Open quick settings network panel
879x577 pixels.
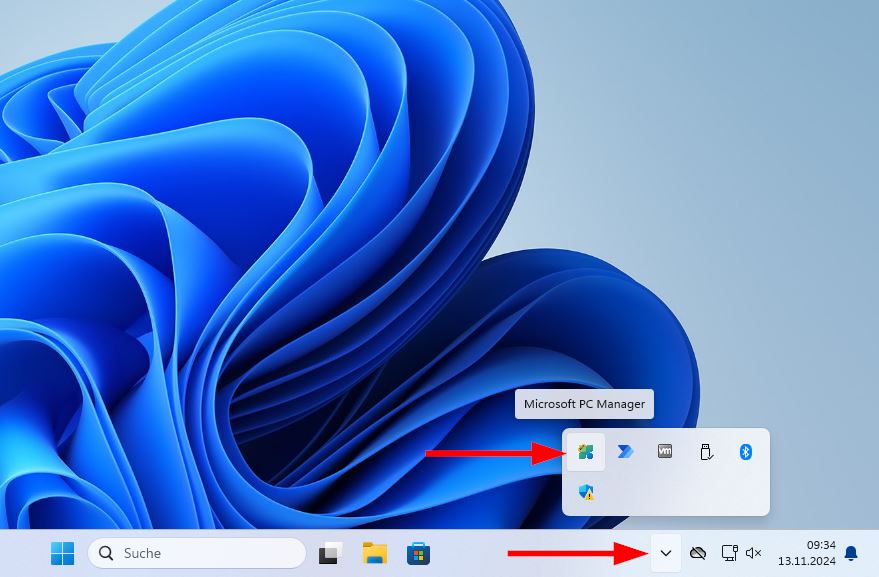click(x=727, y=553)
